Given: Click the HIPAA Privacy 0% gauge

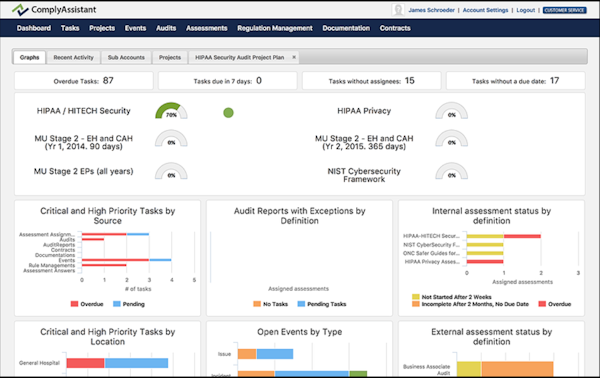Looking at the screenshot, I should (452, 111).
